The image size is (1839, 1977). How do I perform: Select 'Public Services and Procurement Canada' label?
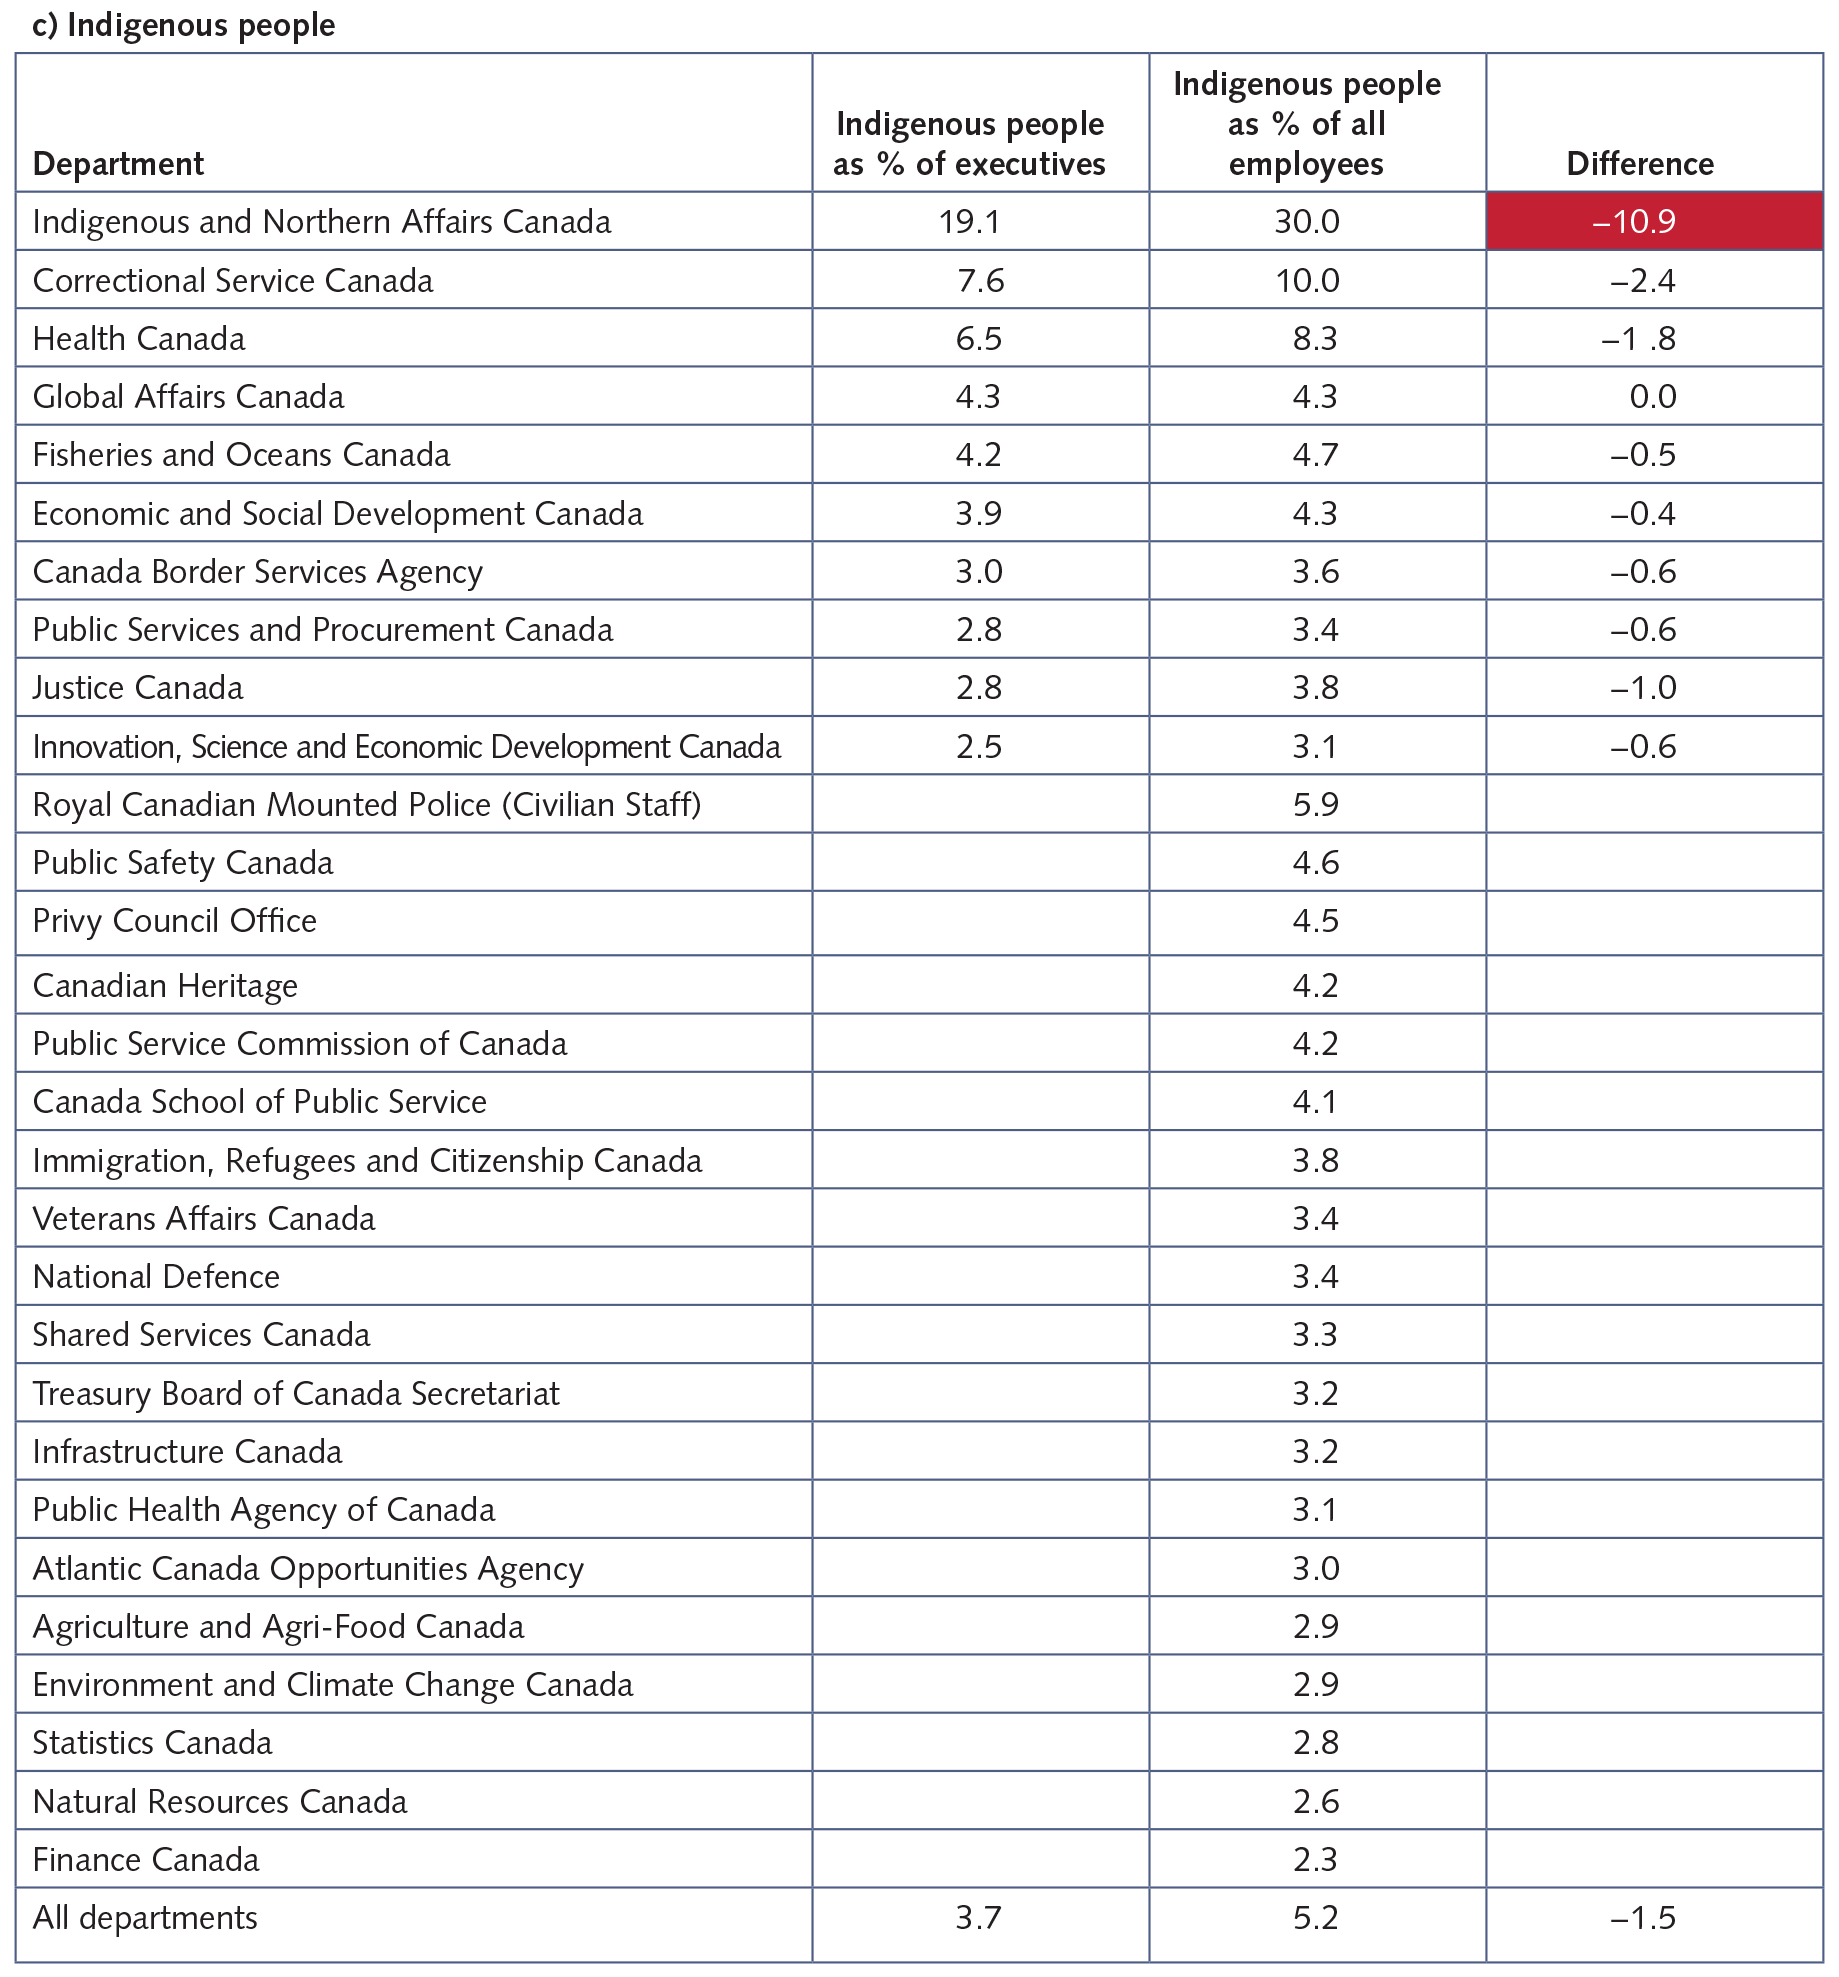[x=323, y=629]
